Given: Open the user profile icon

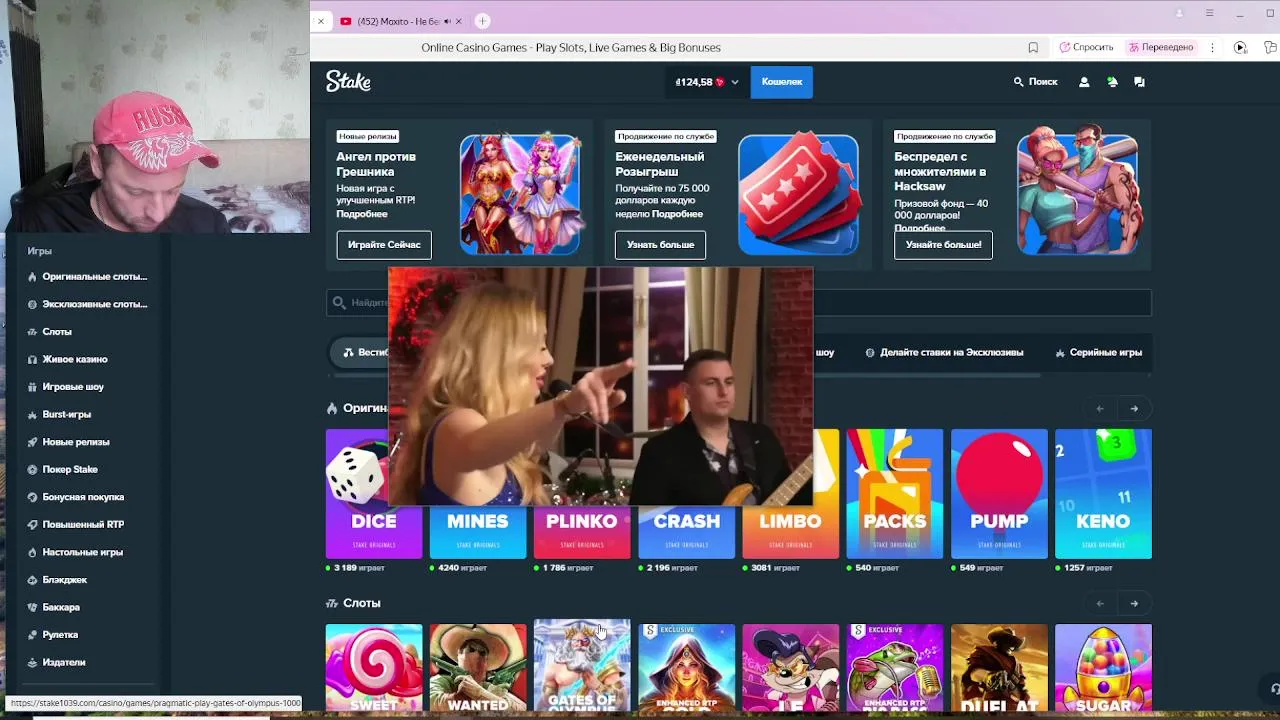Looking at the screenshot, I should 1084,82.
